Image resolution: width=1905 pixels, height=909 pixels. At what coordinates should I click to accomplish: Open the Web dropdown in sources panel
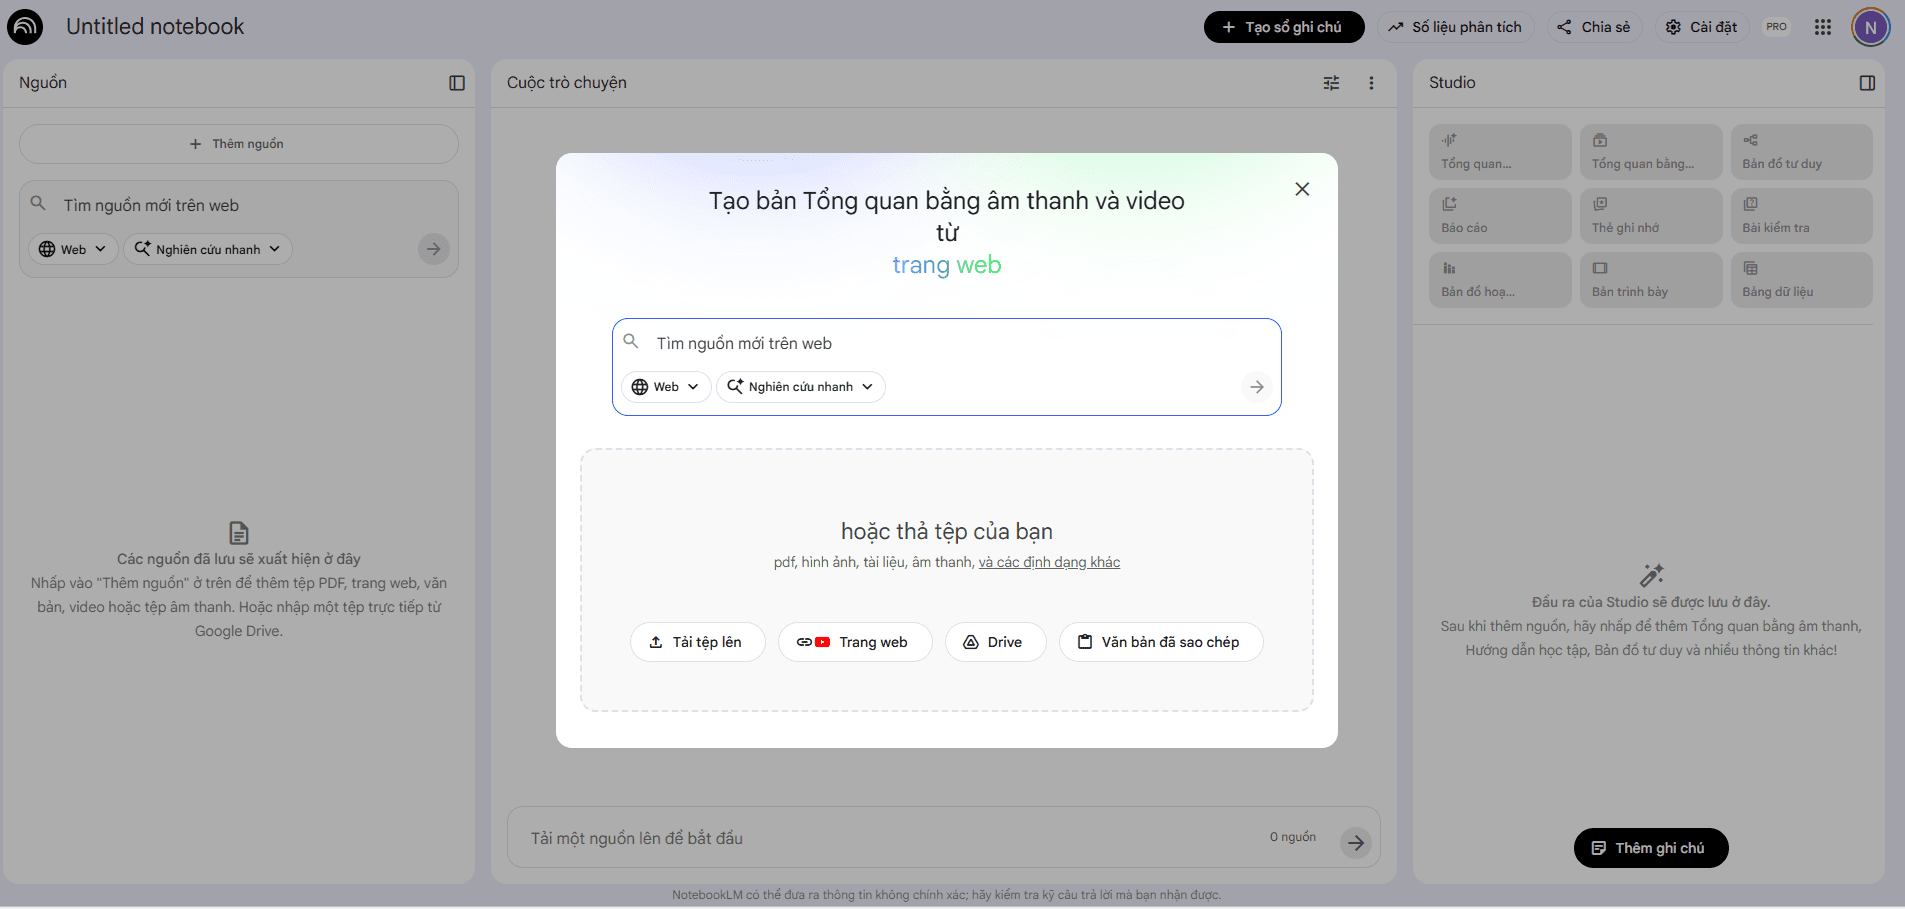(73, 249)
